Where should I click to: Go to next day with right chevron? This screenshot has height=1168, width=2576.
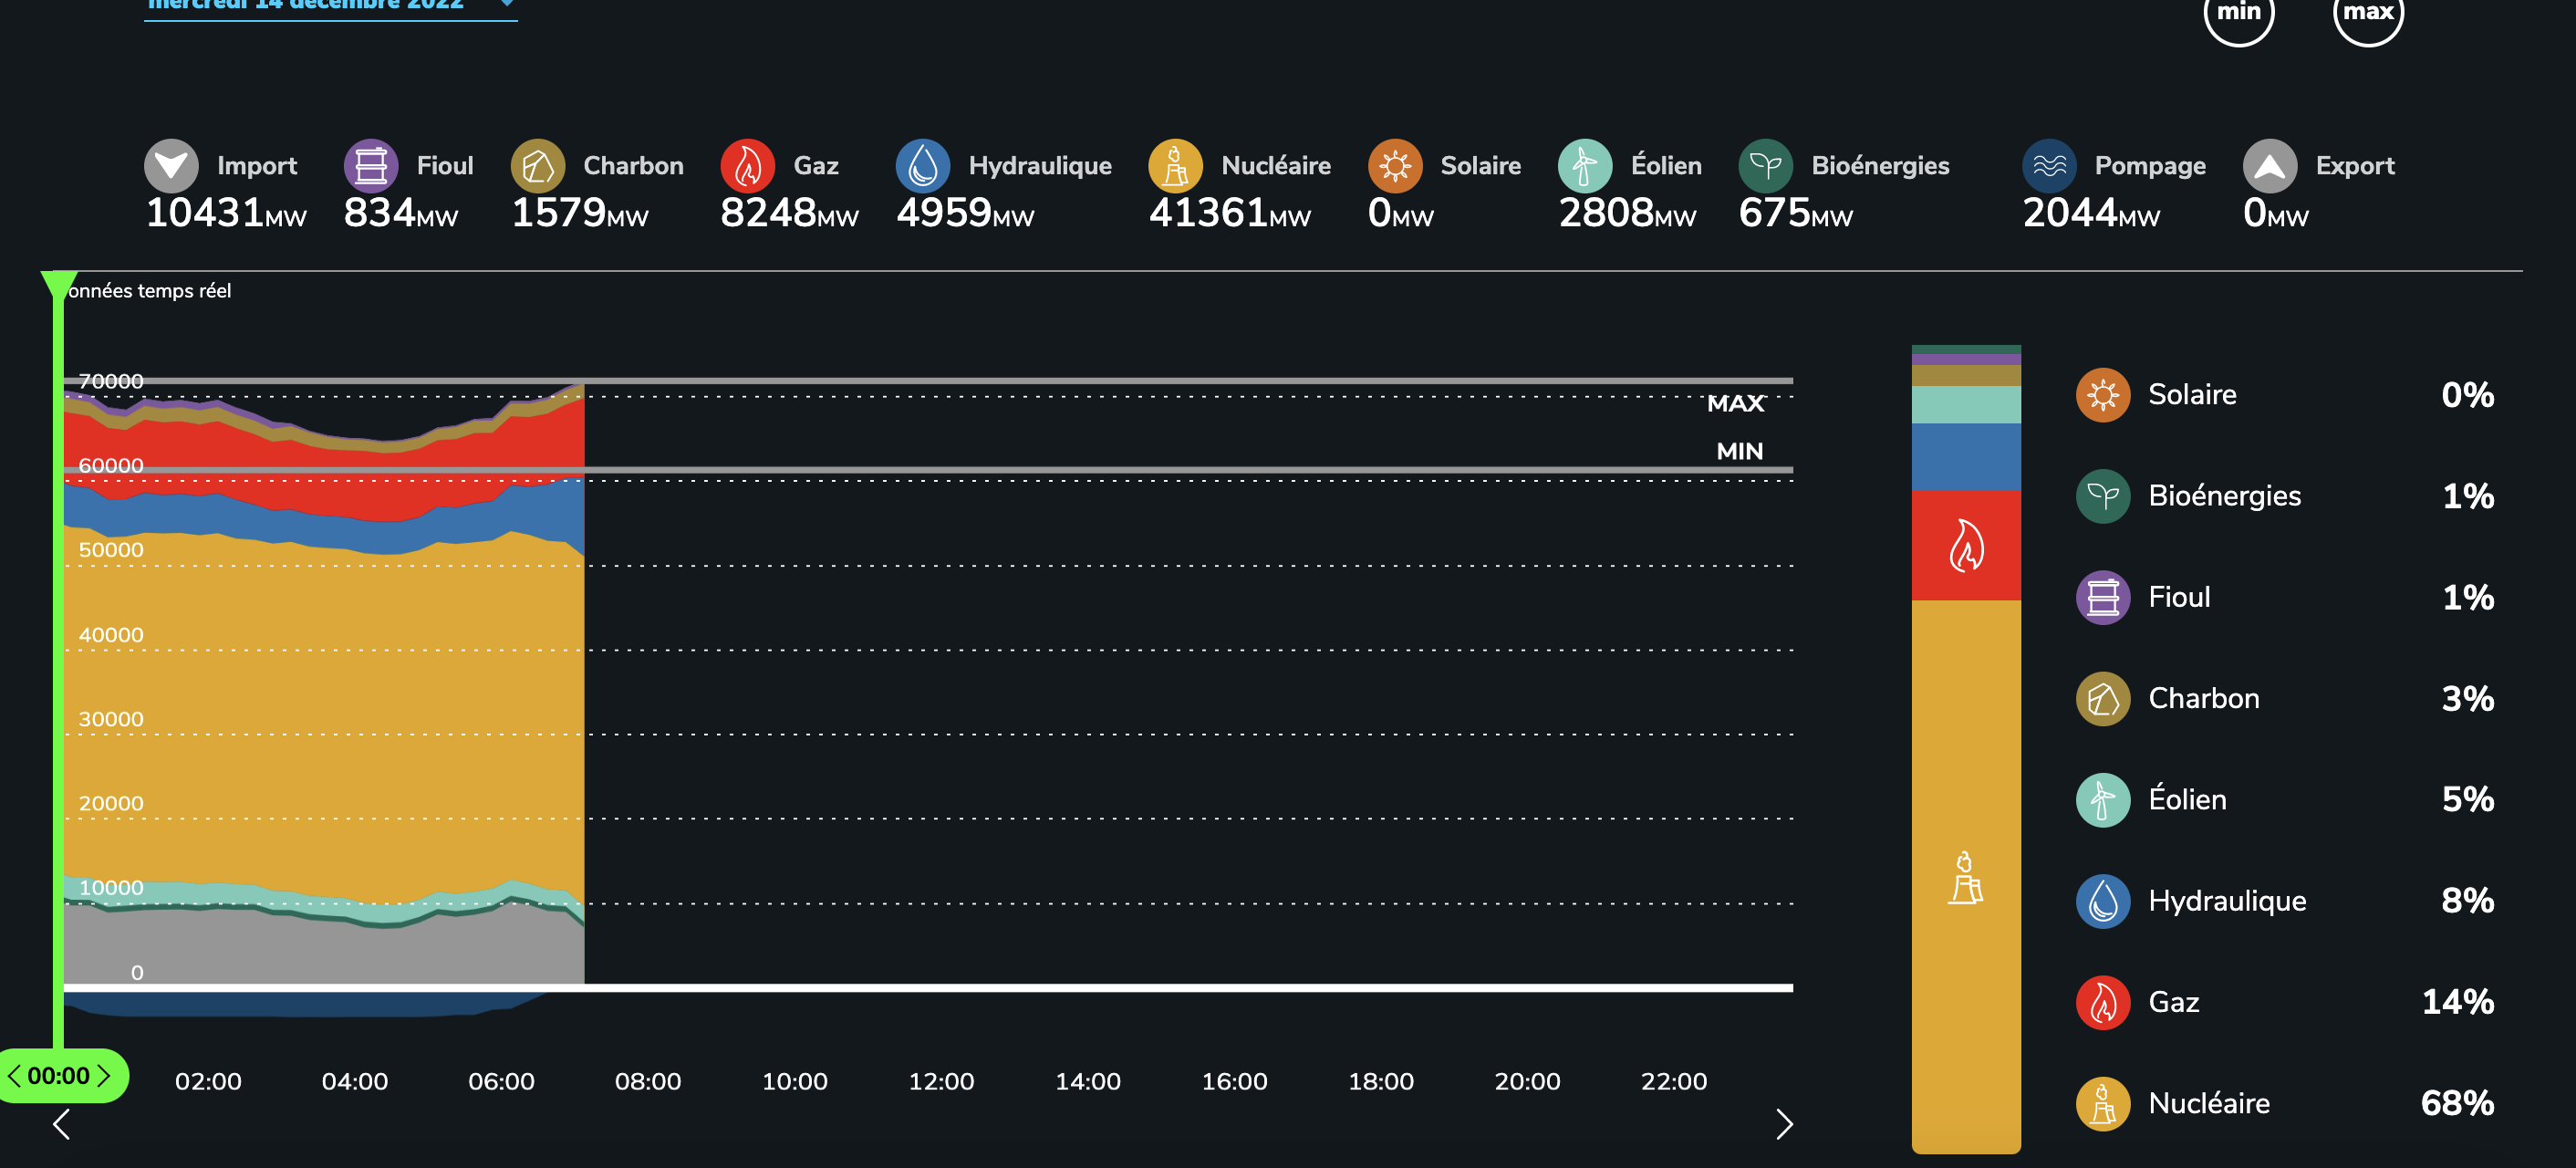click(x=1784, y=1124)
